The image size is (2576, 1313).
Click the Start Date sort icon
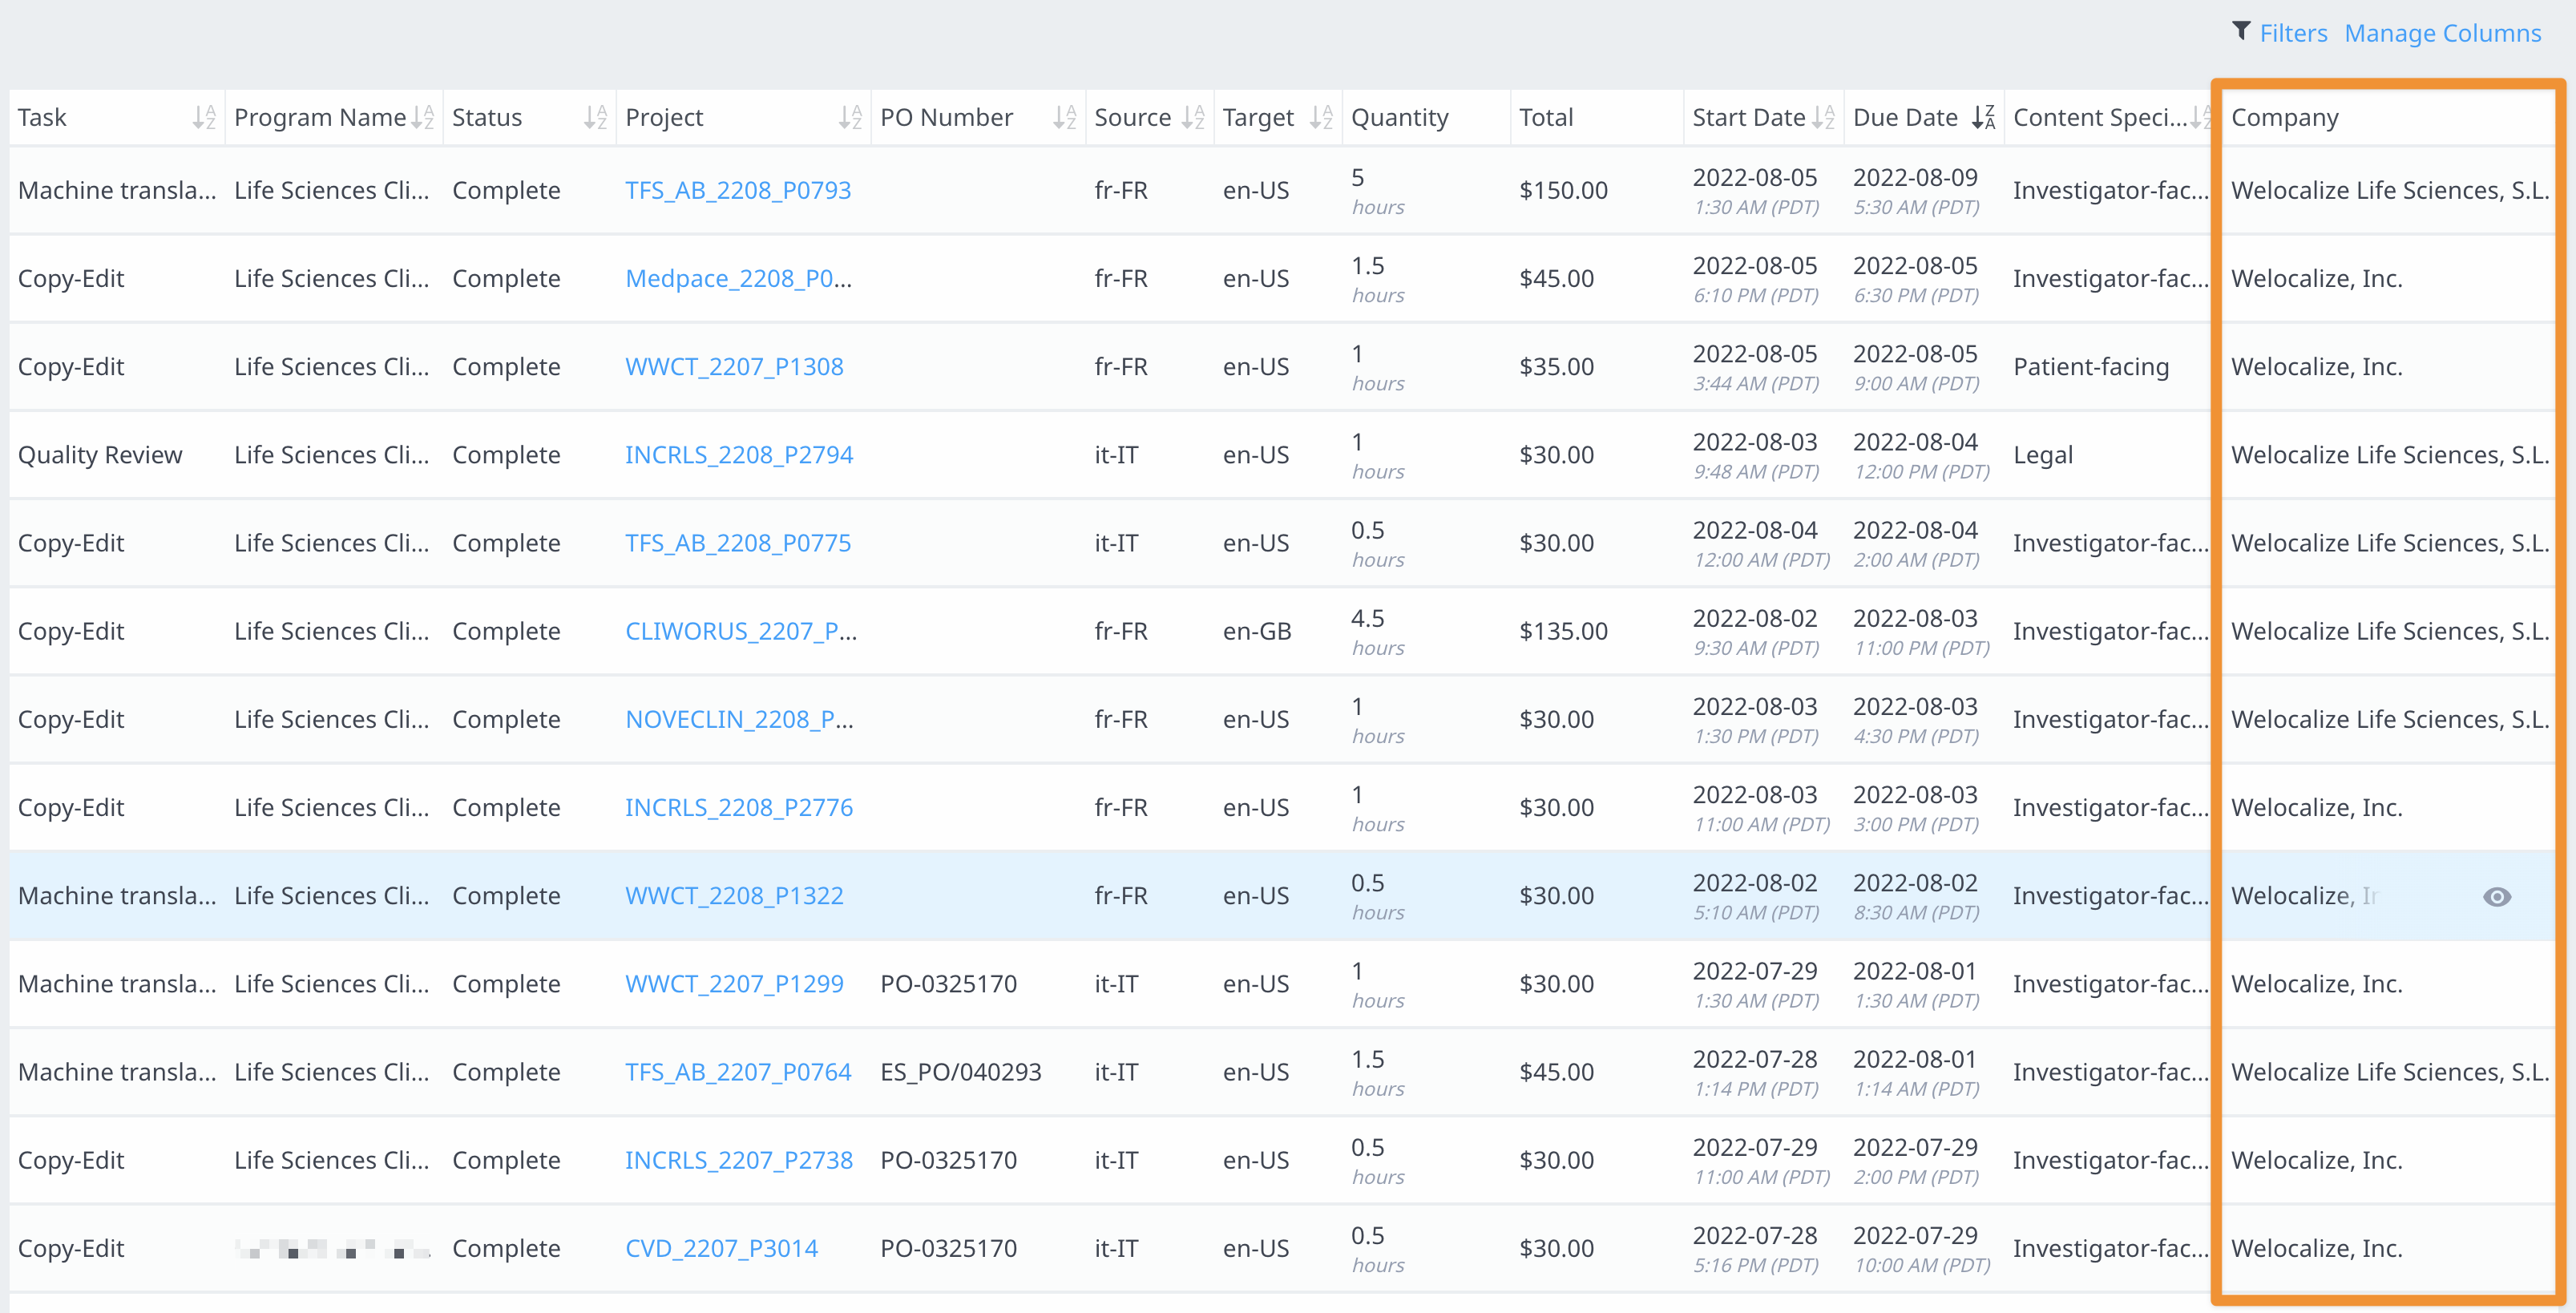click(x=1824, y=118)
